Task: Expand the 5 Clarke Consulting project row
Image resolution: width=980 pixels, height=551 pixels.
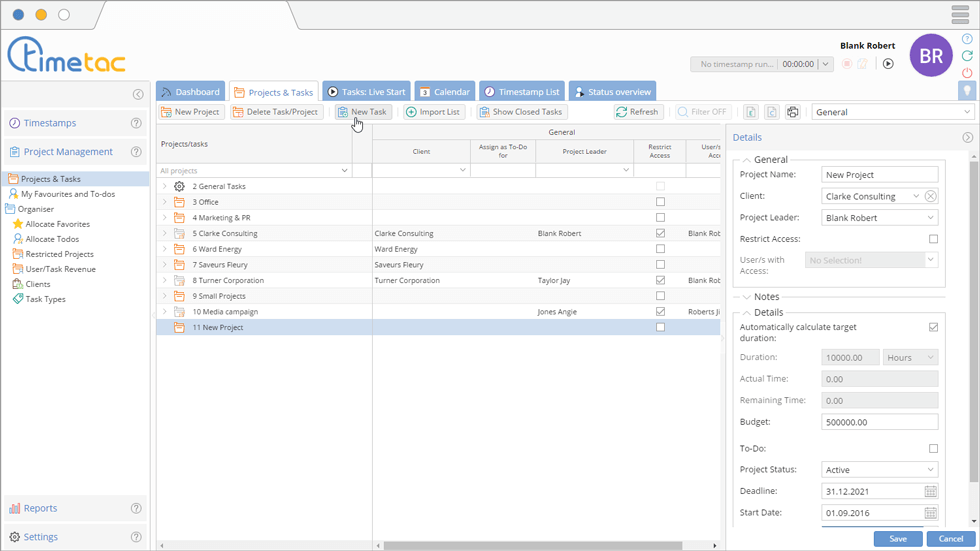Action: click(164, 233)
